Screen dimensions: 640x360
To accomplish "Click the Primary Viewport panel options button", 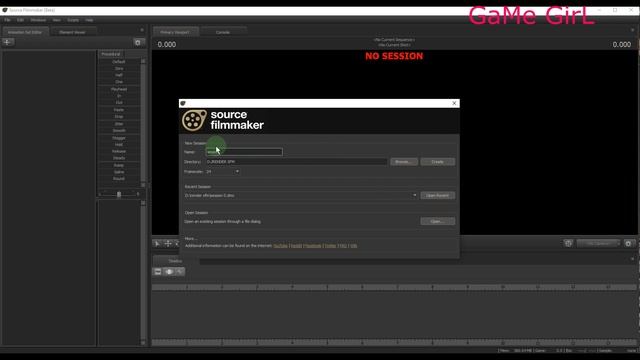I will 633,30.
